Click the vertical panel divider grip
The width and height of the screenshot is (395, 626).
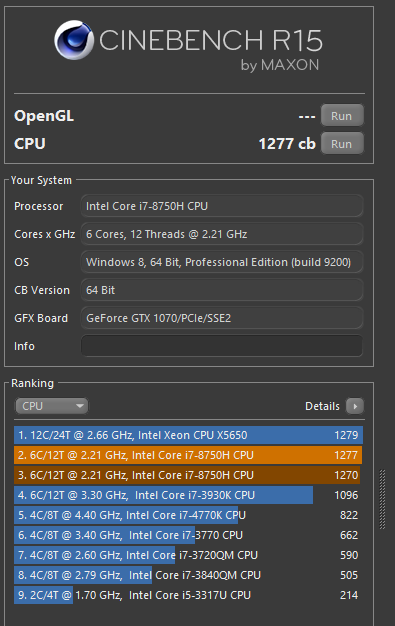pyautogui.click(x=382, y=499)
